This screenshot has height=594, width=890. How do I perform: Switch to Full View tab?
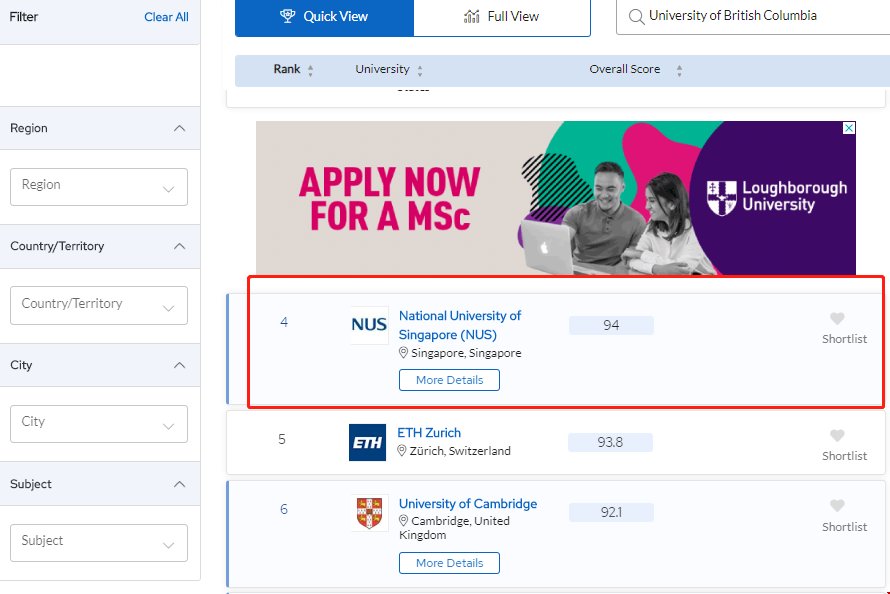[x=502, y=16]
